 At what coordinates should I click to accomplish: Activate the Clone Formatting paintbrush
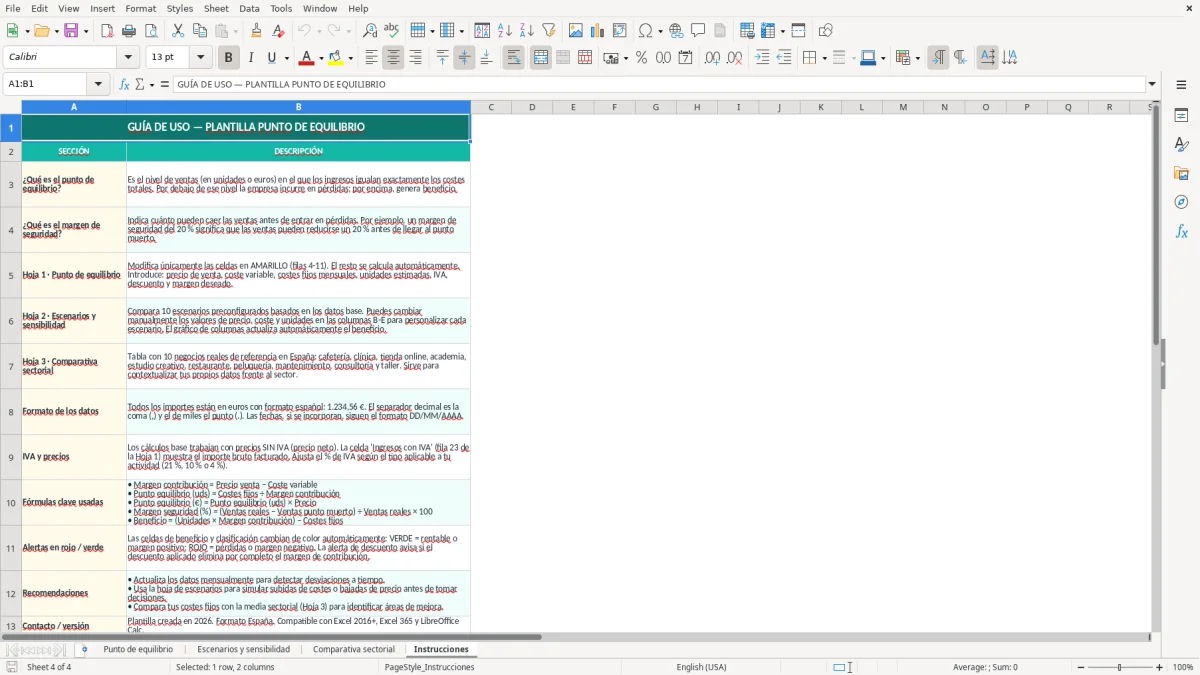tap(256, 31)
